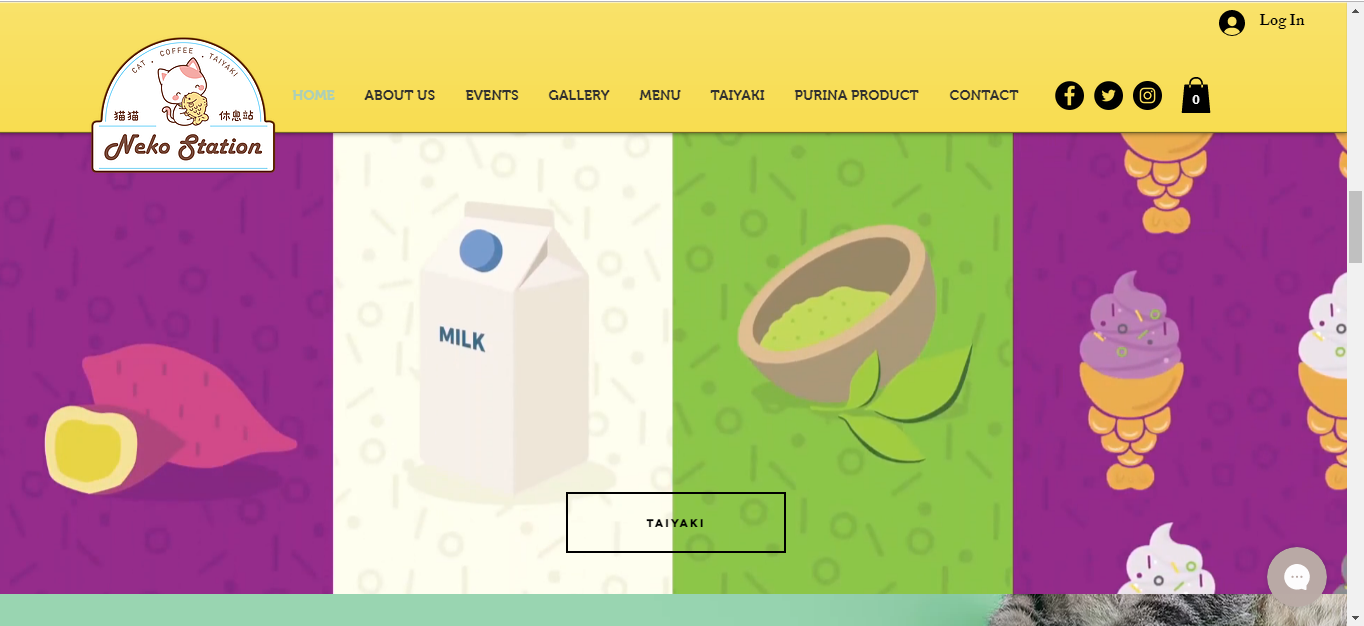Viewport: 1364px width, 626px height.
Task: Go to the HOME menu item
Action: click(x=314, y=95)
